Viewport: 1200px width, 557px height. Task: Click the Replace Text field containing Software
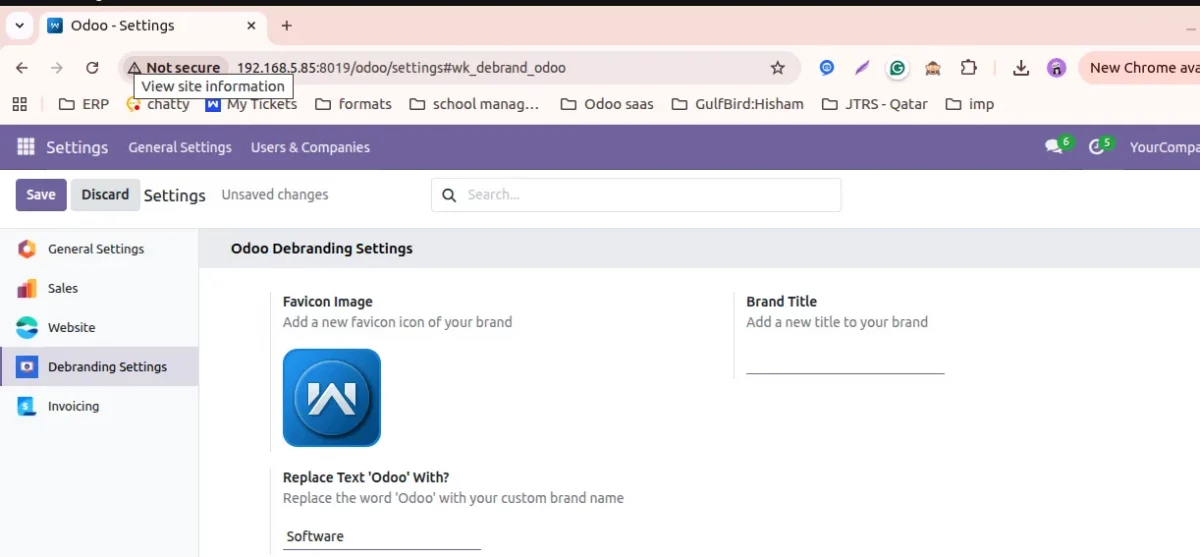(x=382, y=536)
